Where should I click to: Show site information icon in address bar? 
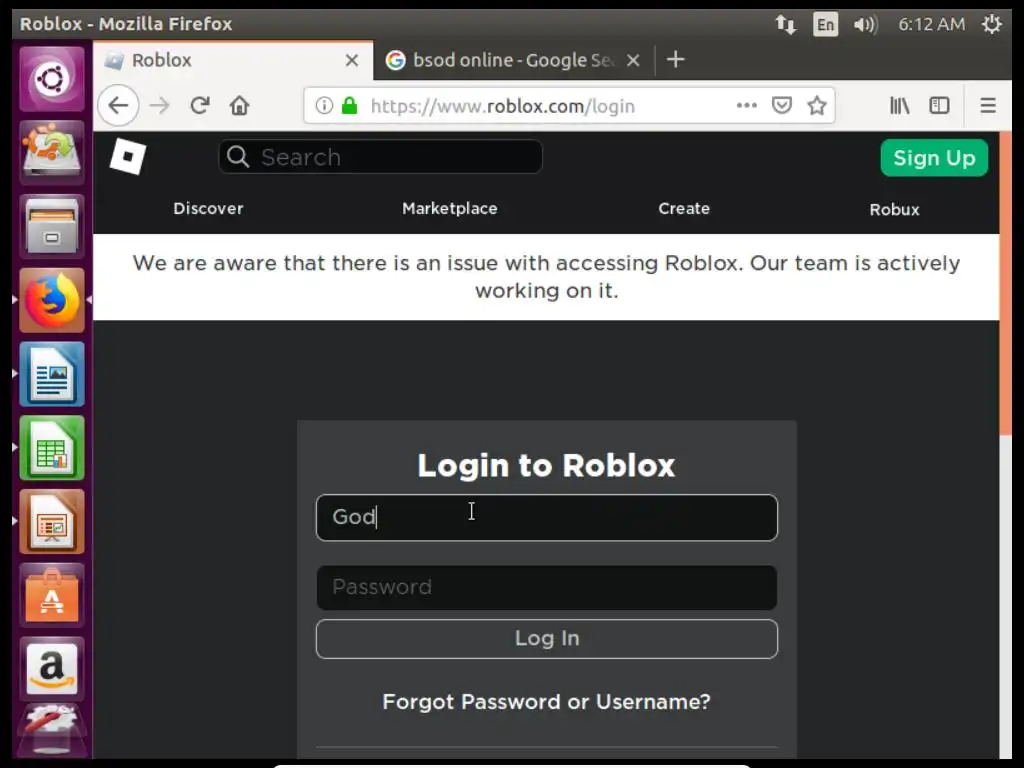click(x=324, y=105)
